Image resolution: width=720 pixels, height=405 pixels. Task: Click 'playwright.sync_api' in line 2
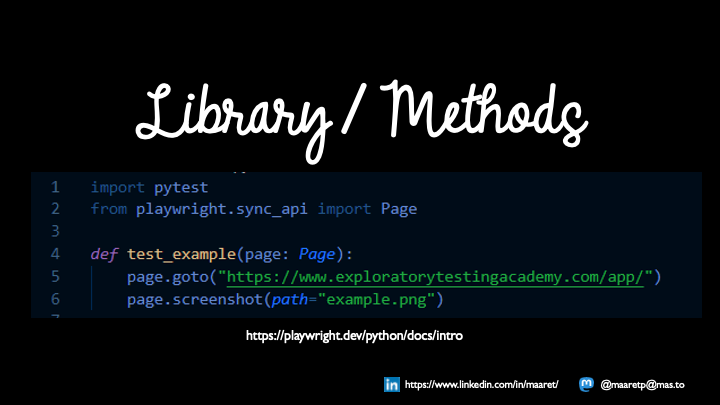point(221,209)
